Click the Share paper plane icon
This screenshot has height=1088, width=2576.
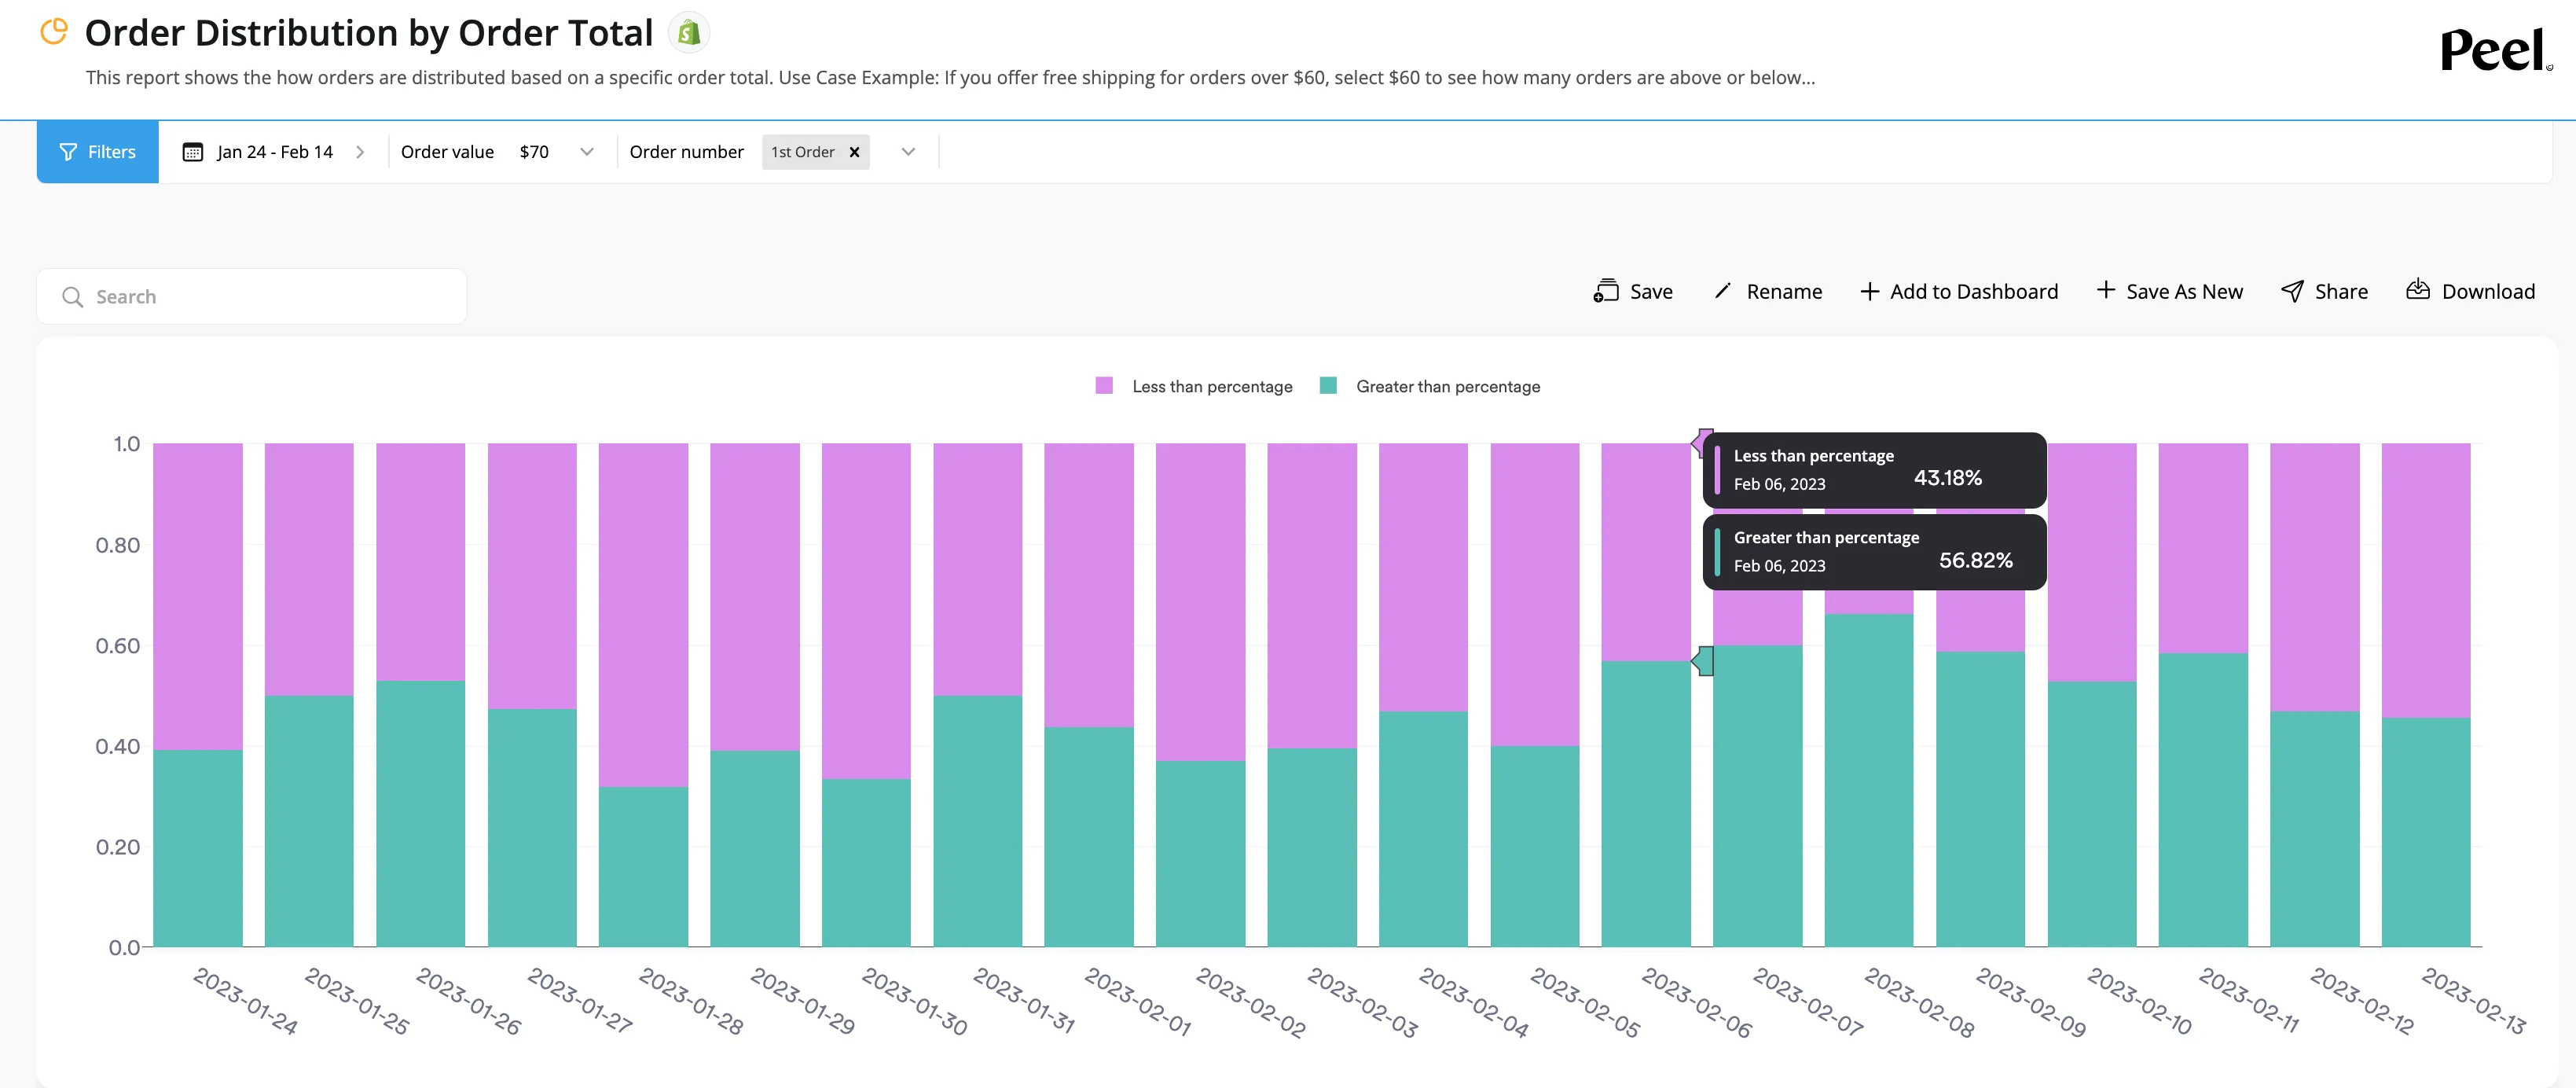coord(2292,291)
